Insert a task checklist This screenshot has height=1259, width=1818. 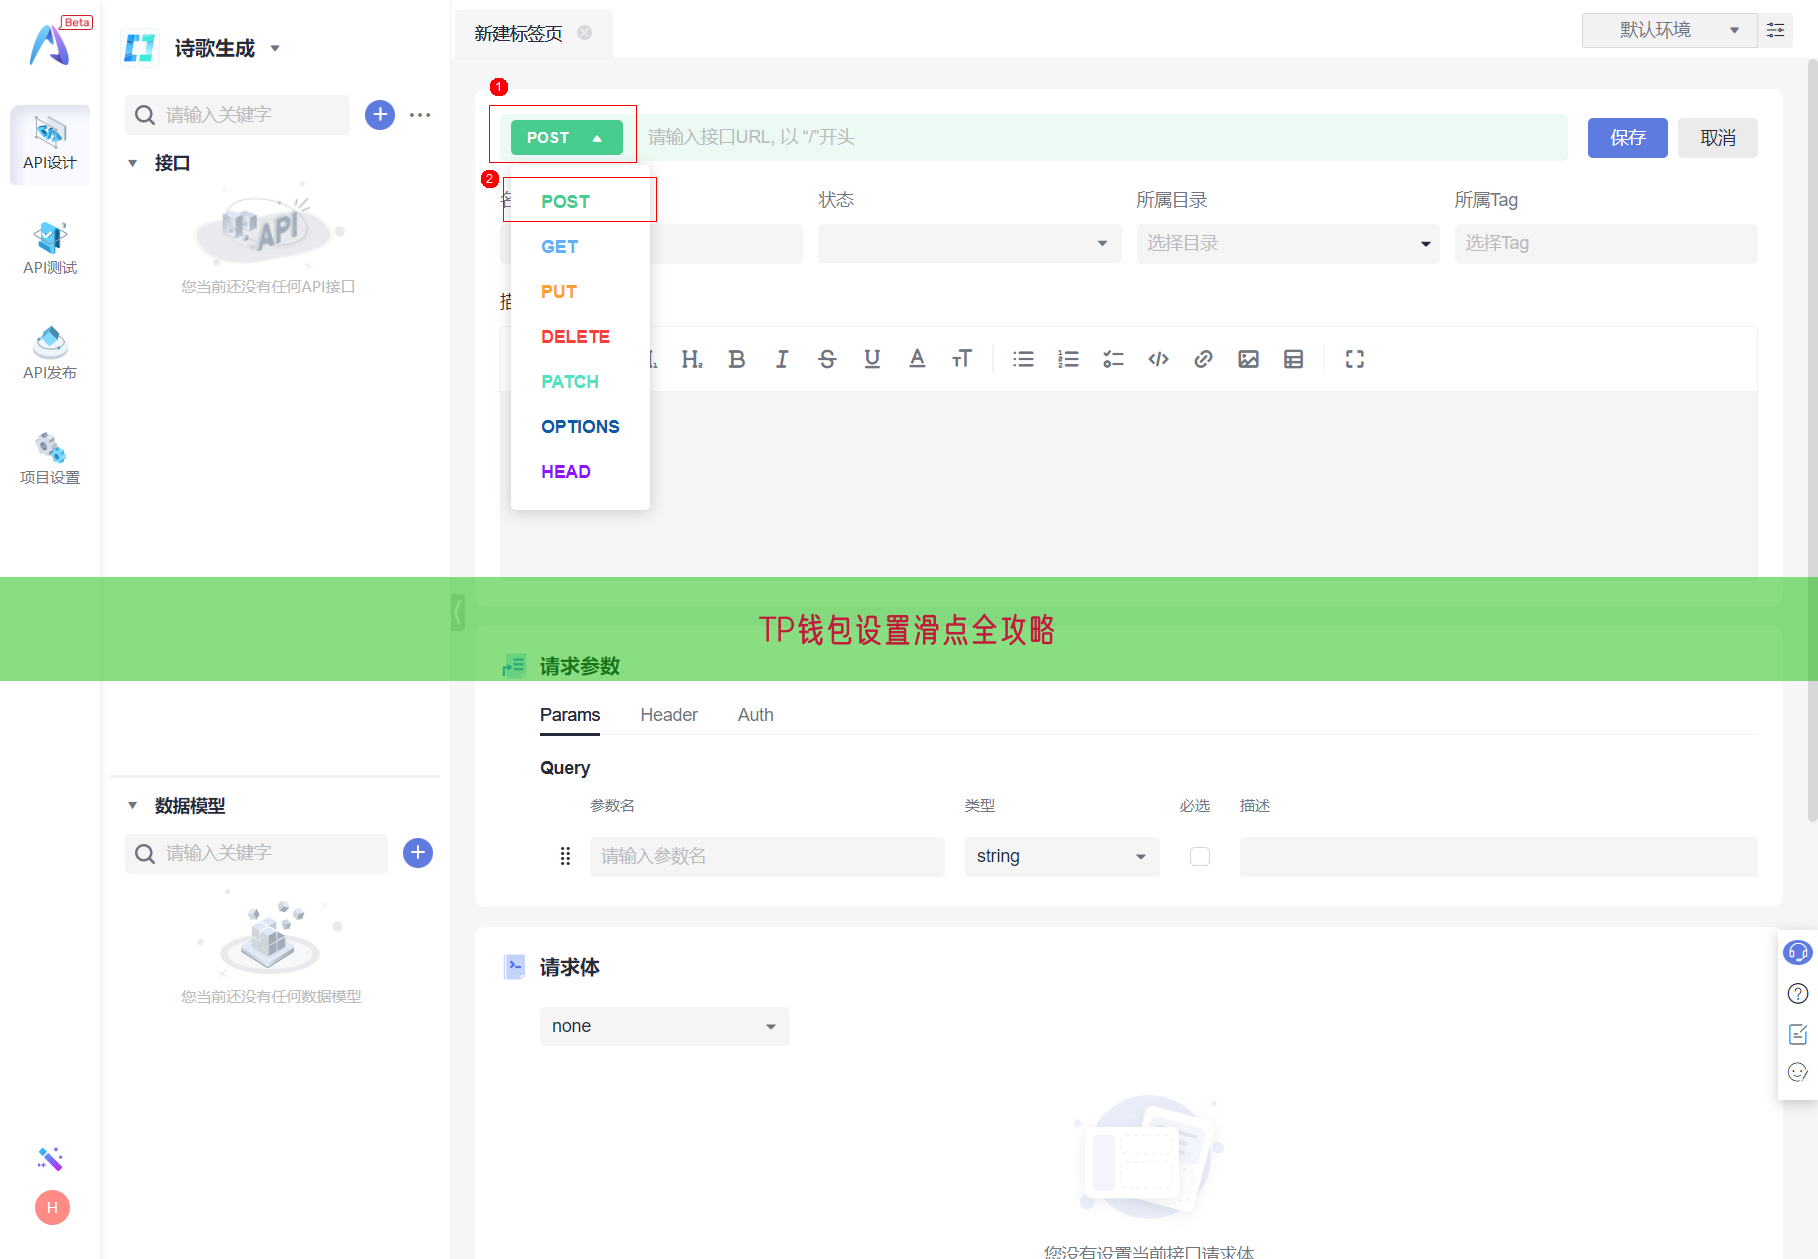(1113, 359)
